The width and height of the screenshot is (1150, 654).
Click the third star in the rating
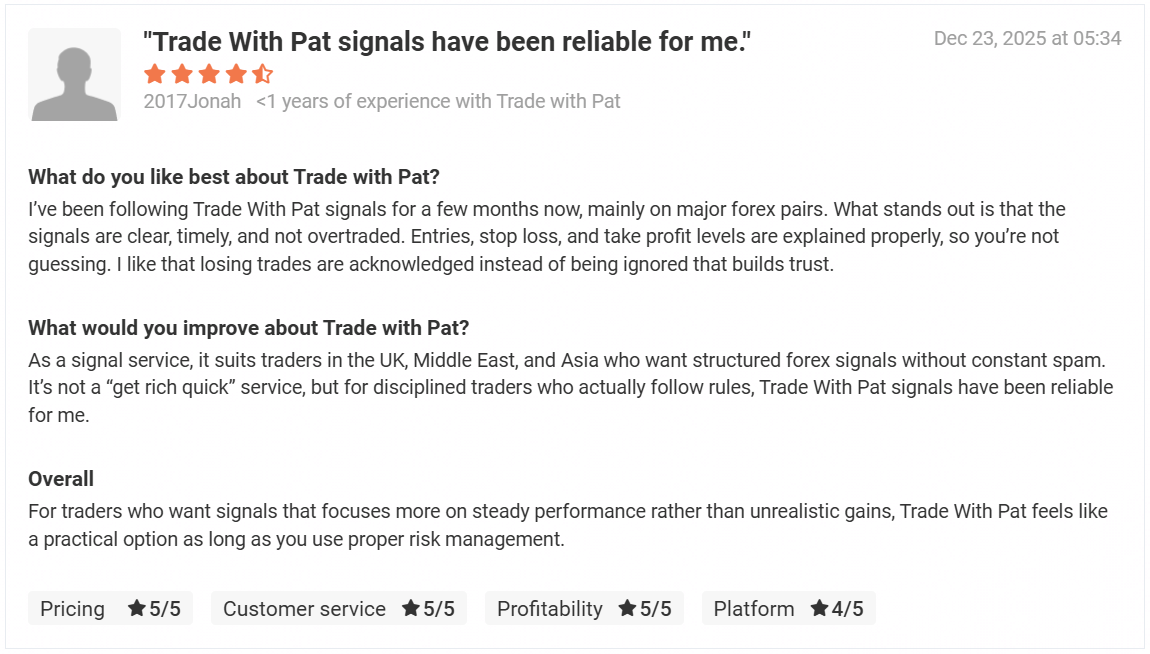(208, 74)
